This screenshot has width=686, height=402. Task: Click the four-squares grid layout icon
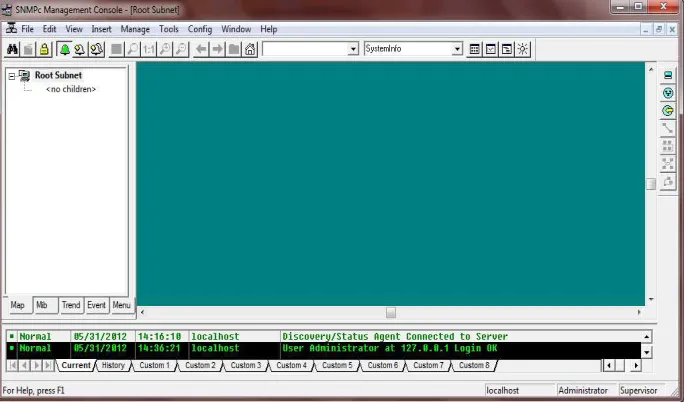[668, 146]
